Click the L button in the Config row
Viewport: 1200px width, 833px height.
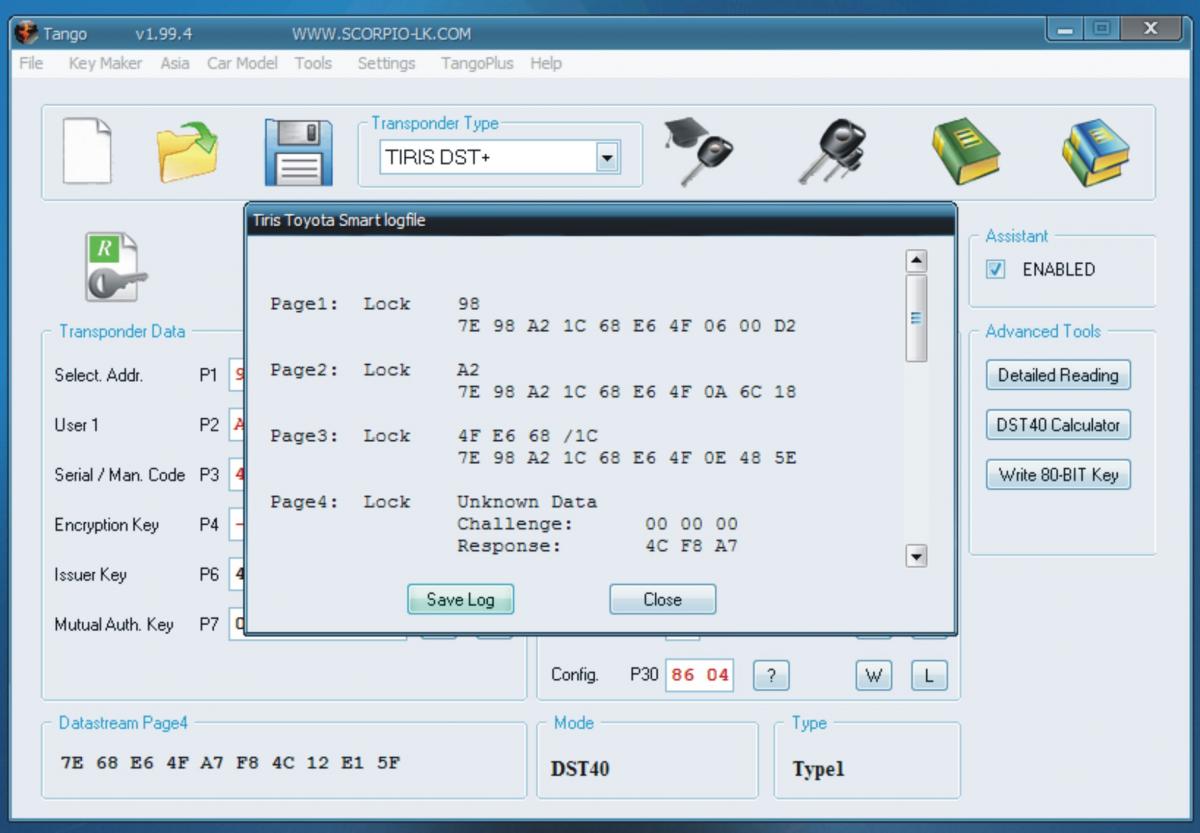(x=929, y=675)
